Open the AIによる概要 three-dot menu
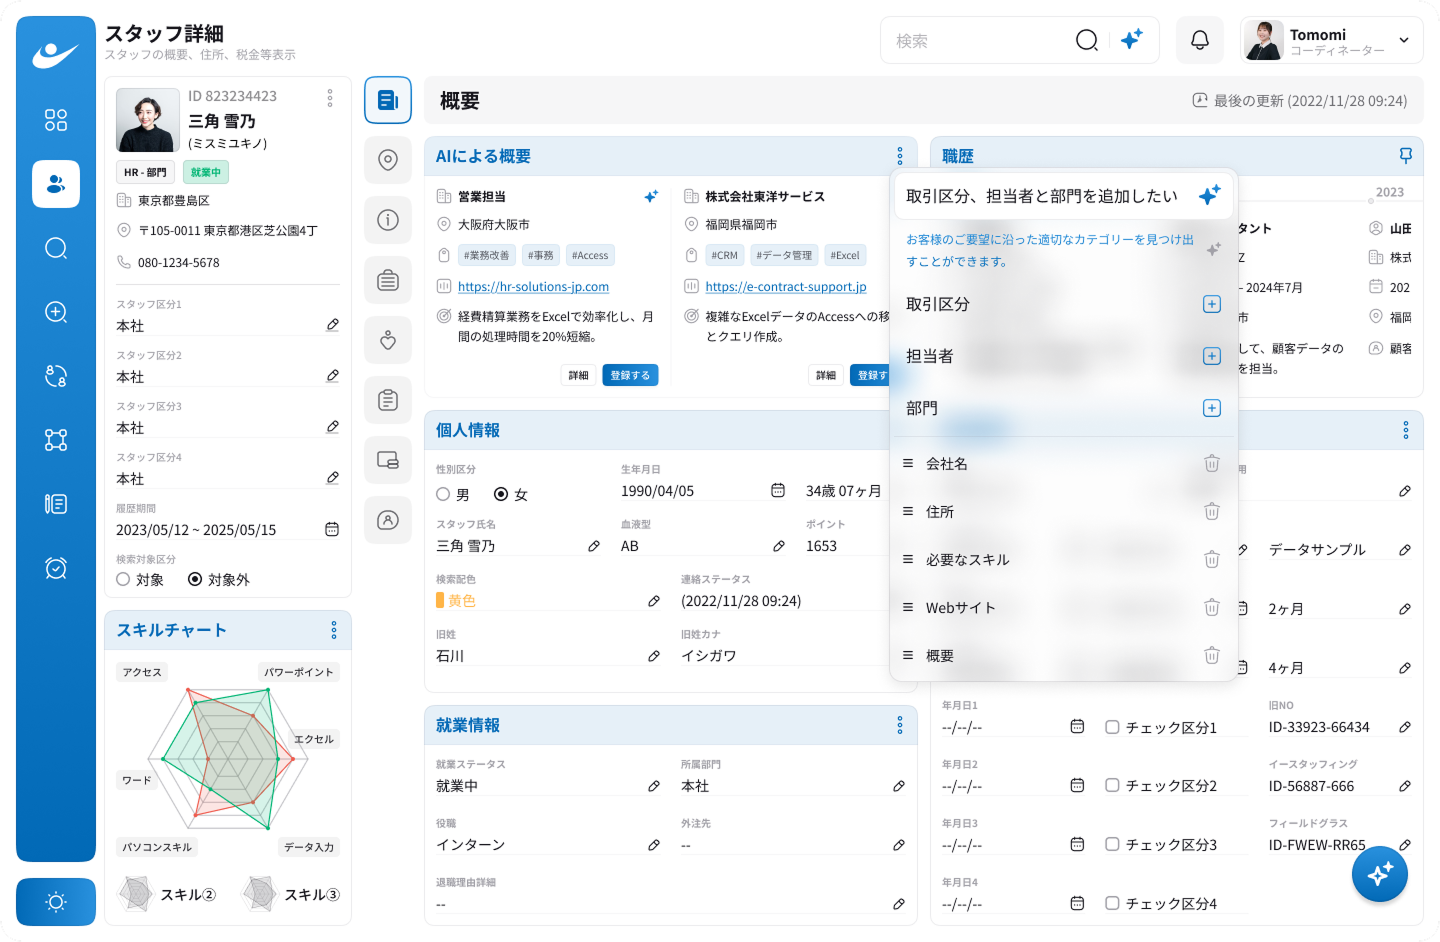This screenshot has height=942, width=1440. pos(900,156)
